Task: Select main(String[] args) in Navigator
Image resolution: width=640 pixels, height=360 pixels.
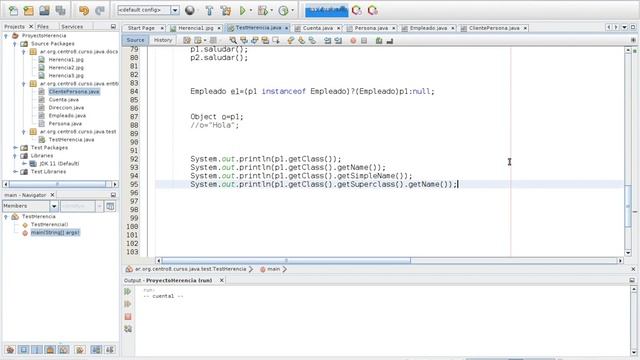Action: coord(55,233)
